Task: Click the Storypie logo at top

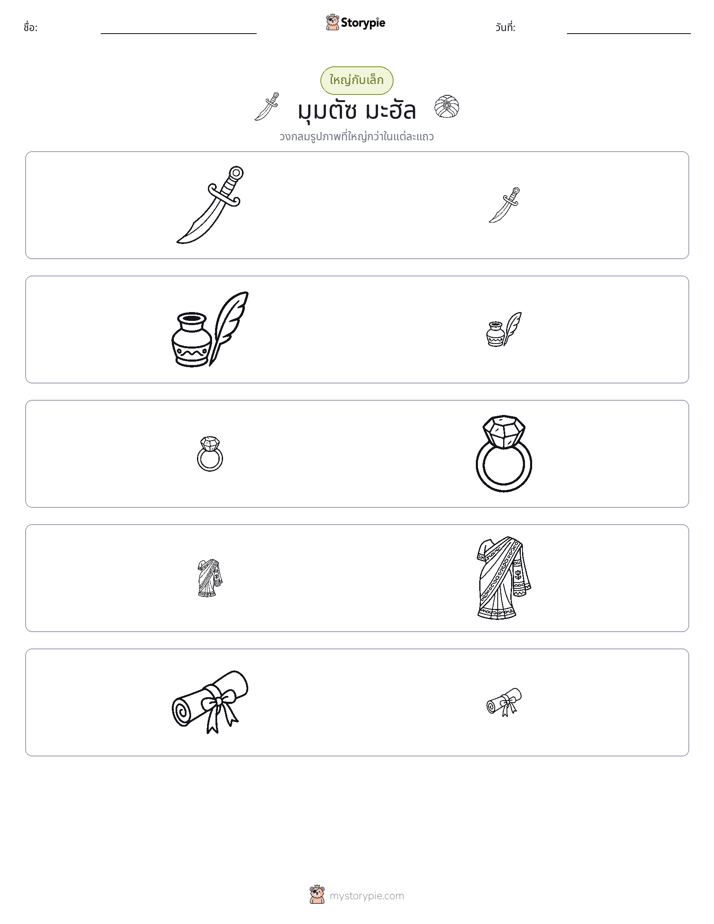Action: pos(356,22)
